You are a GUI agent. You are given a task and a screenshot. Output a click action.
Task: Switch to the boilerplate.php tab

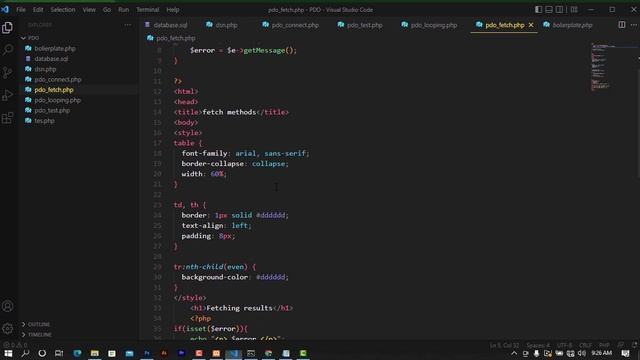click(572, 25)
